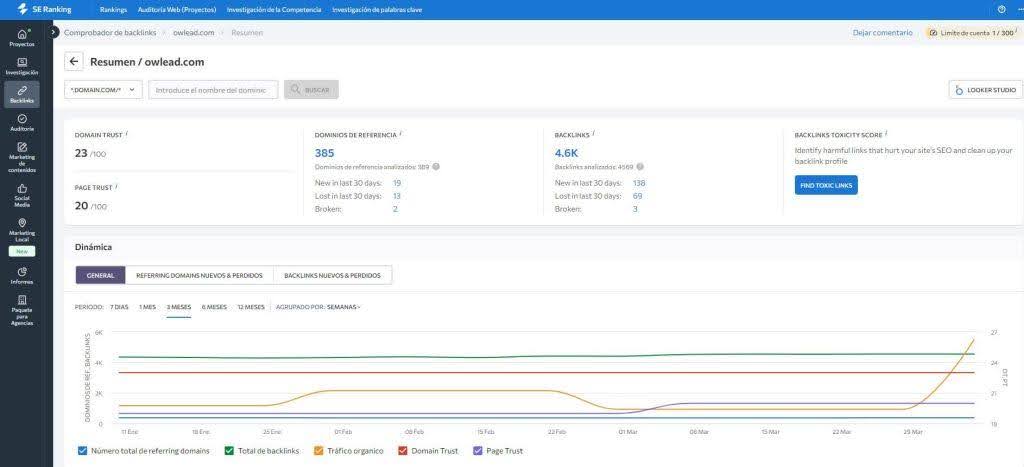Click the Backlinks Toxicity Score info icon
Screen dimensions: 1024x467
click(886, 133)
